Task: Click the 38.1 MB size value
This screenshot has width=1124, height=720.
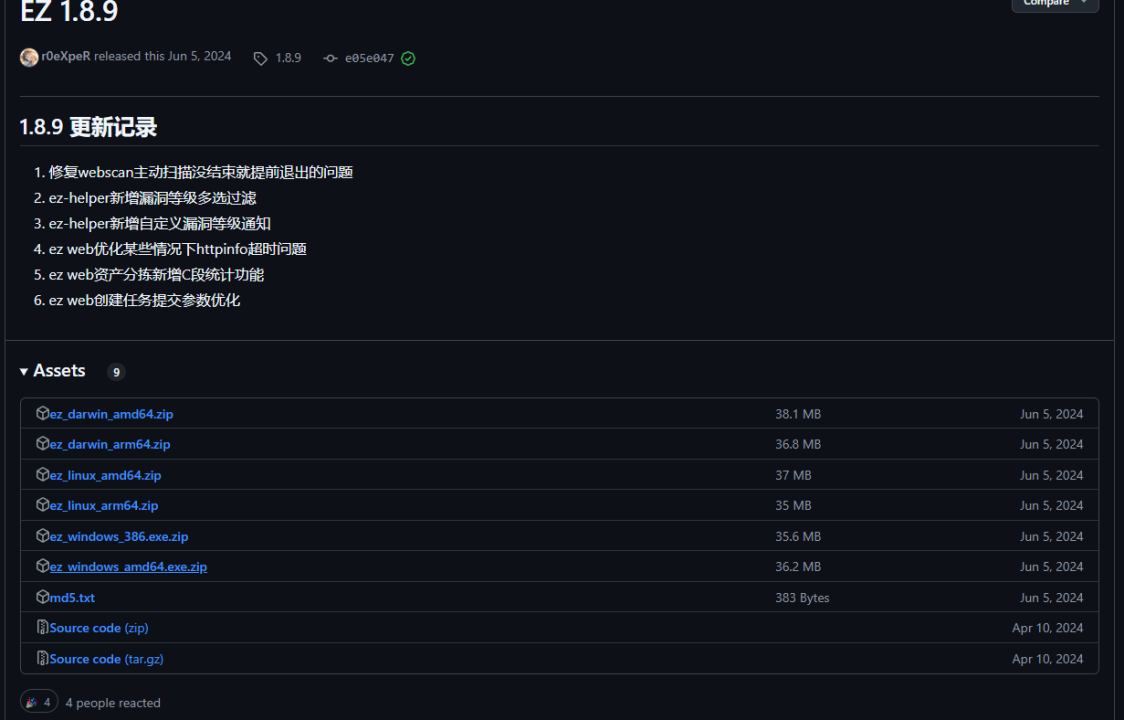Action: [x=798, y=414]
